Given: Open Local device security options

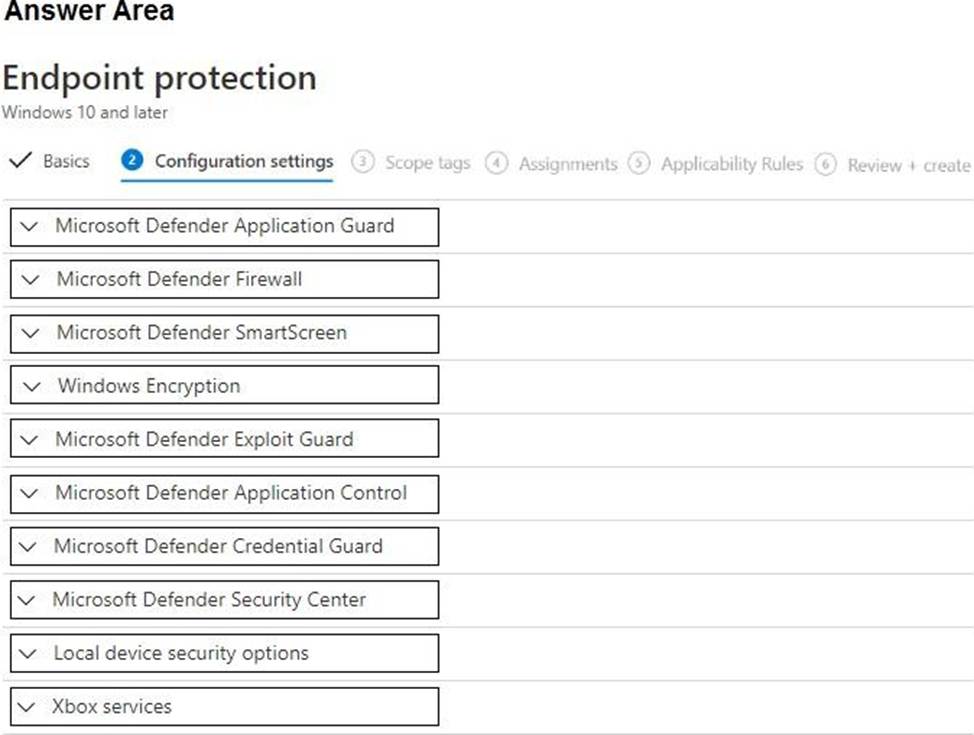Looking at the screenshot, I should (x=224, y=653).
